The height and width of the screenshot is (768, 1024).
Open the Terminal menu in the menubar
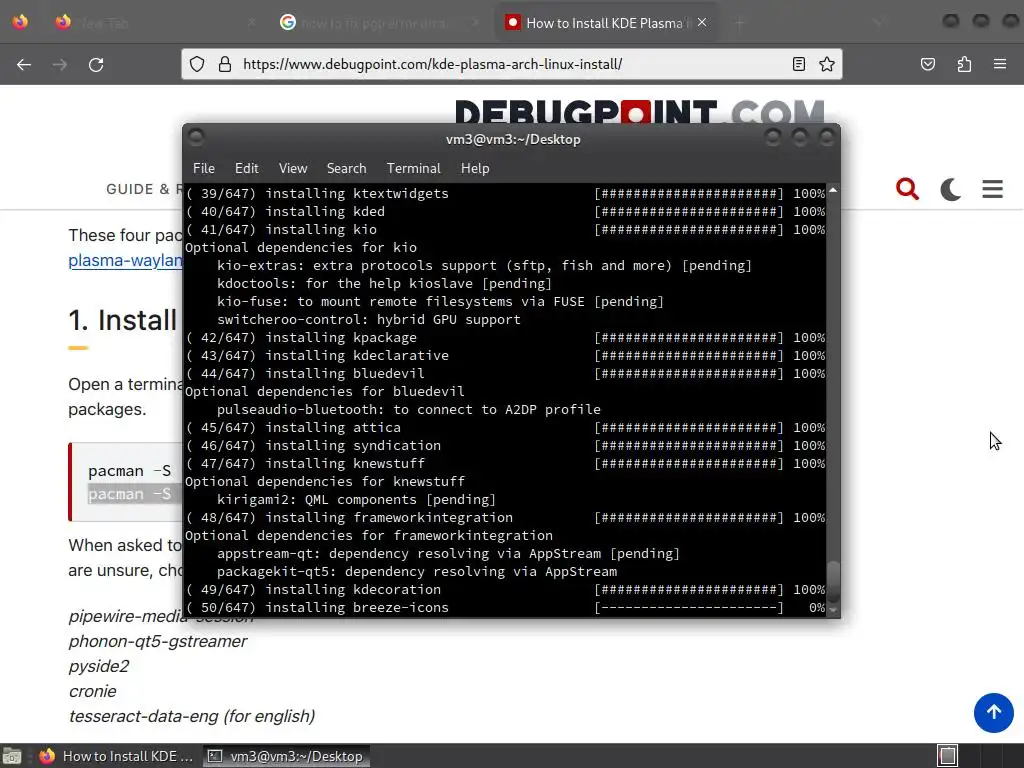pos(413,168)
